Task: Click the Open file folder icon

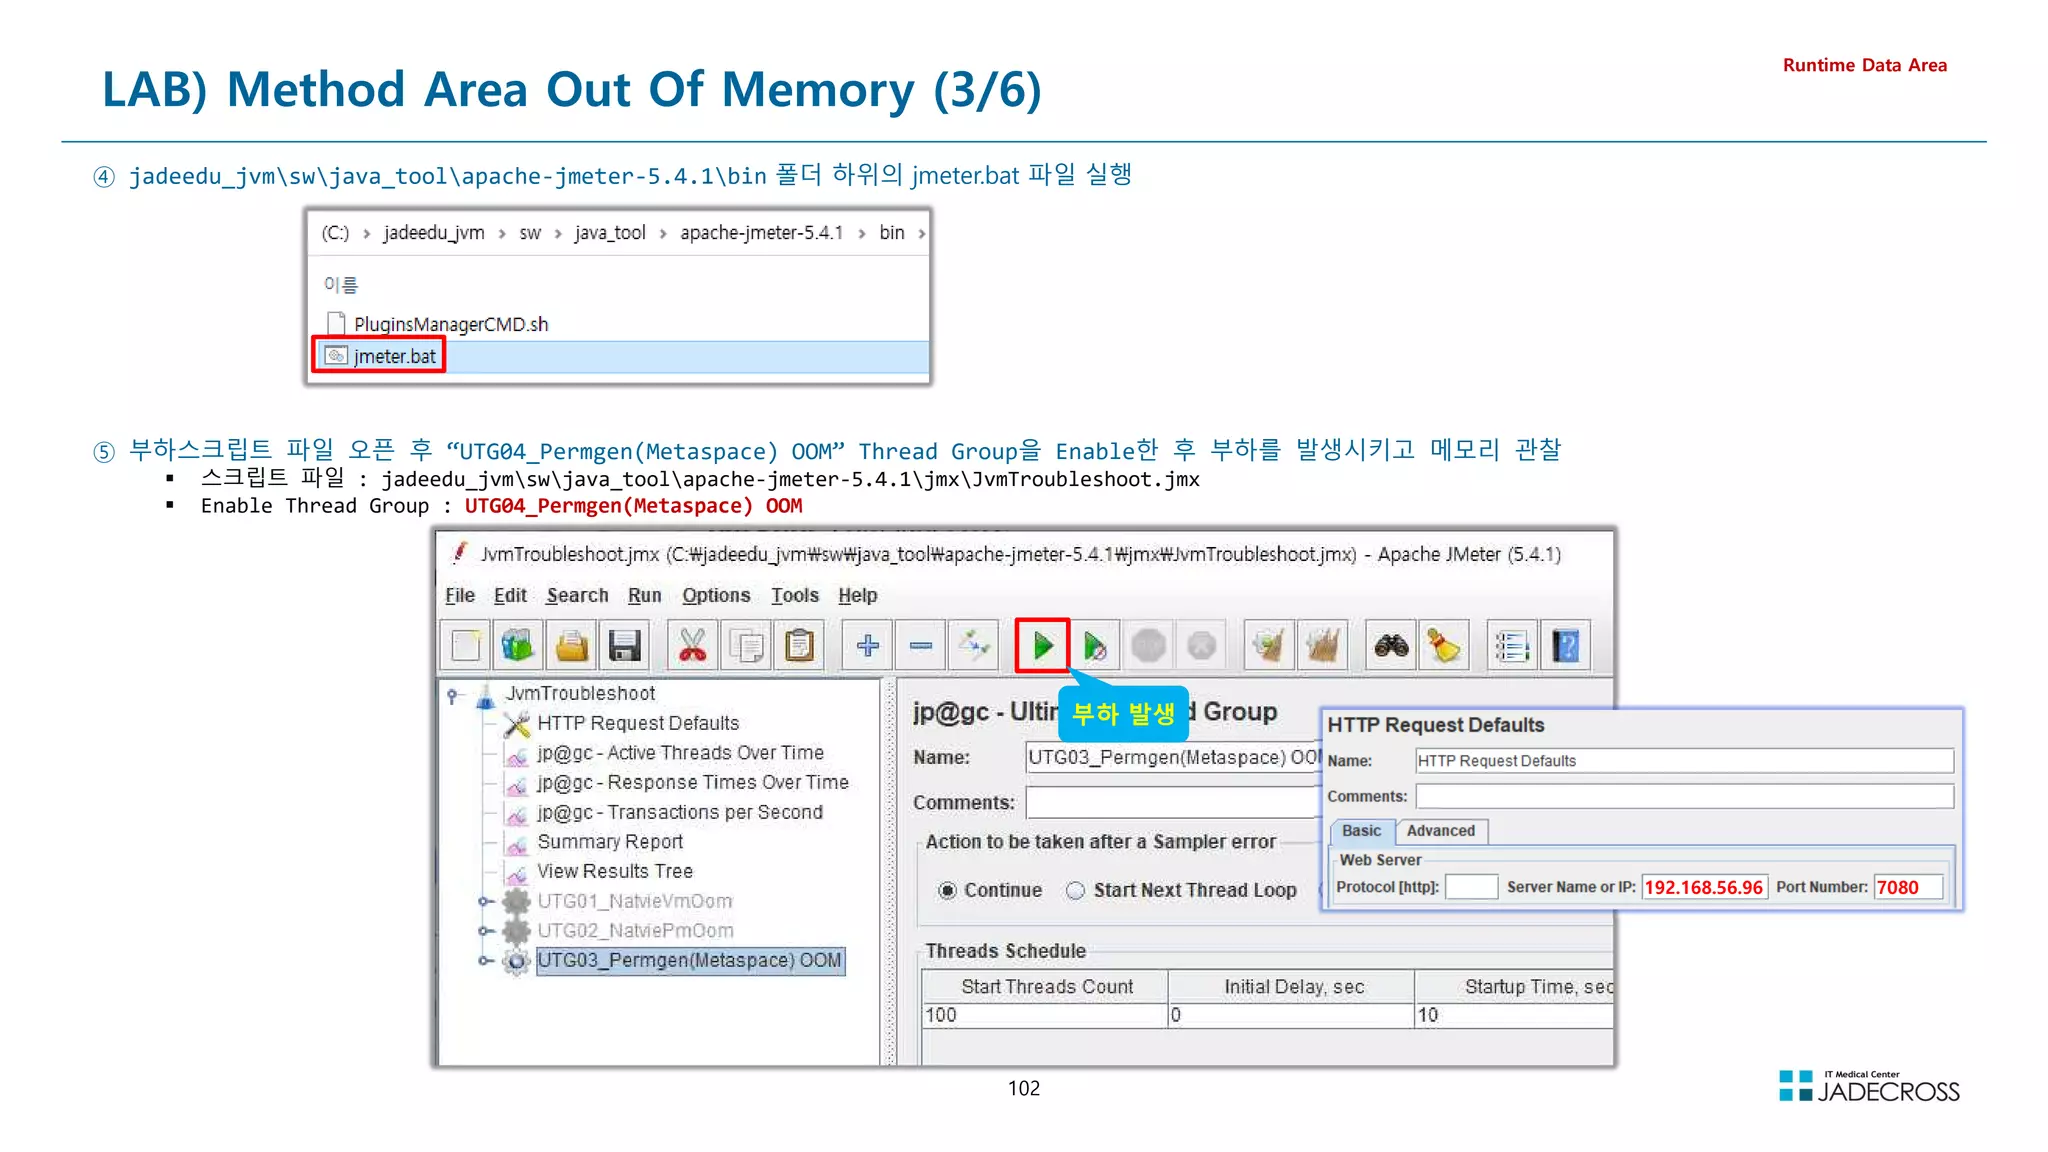Action: pos(572,646)
